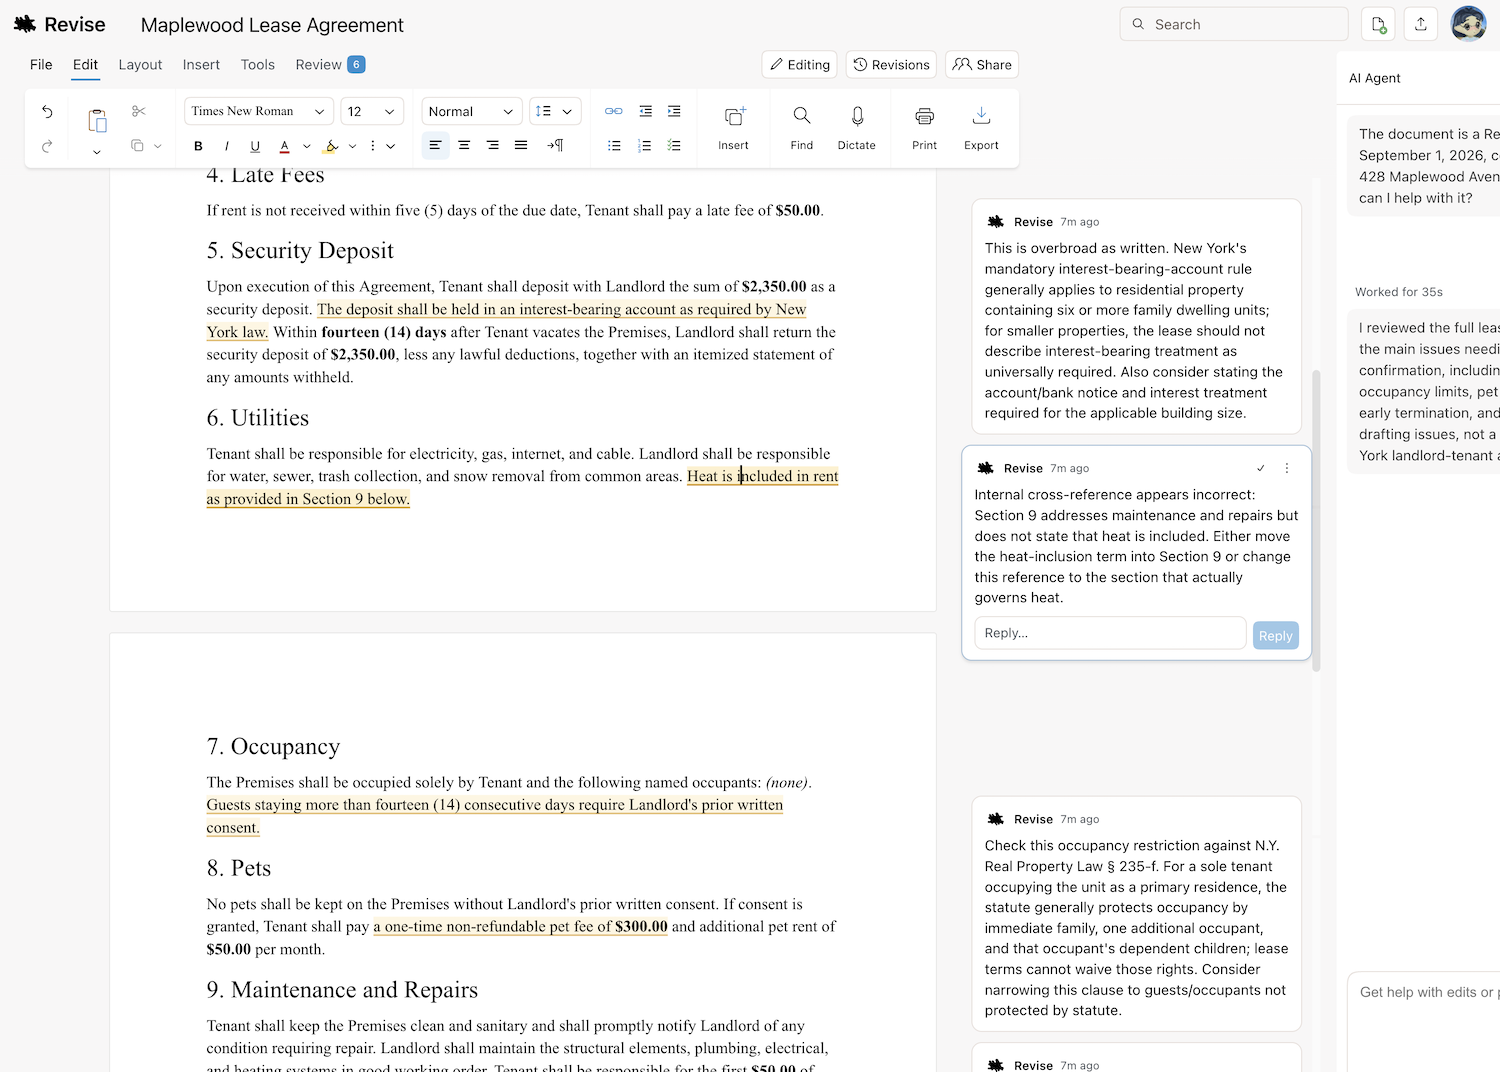
Task: Apply numbered list formatting
Action: coord(645,146)
